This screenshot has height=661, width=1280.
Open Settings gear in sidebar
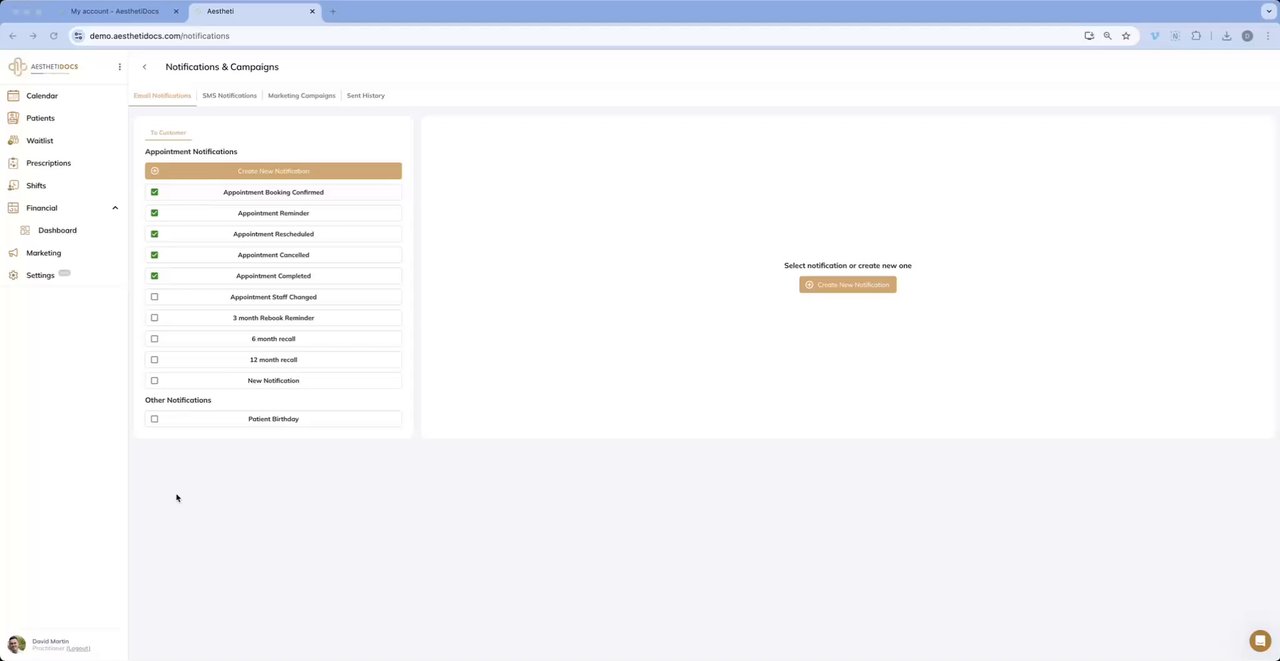click(13, 275)
